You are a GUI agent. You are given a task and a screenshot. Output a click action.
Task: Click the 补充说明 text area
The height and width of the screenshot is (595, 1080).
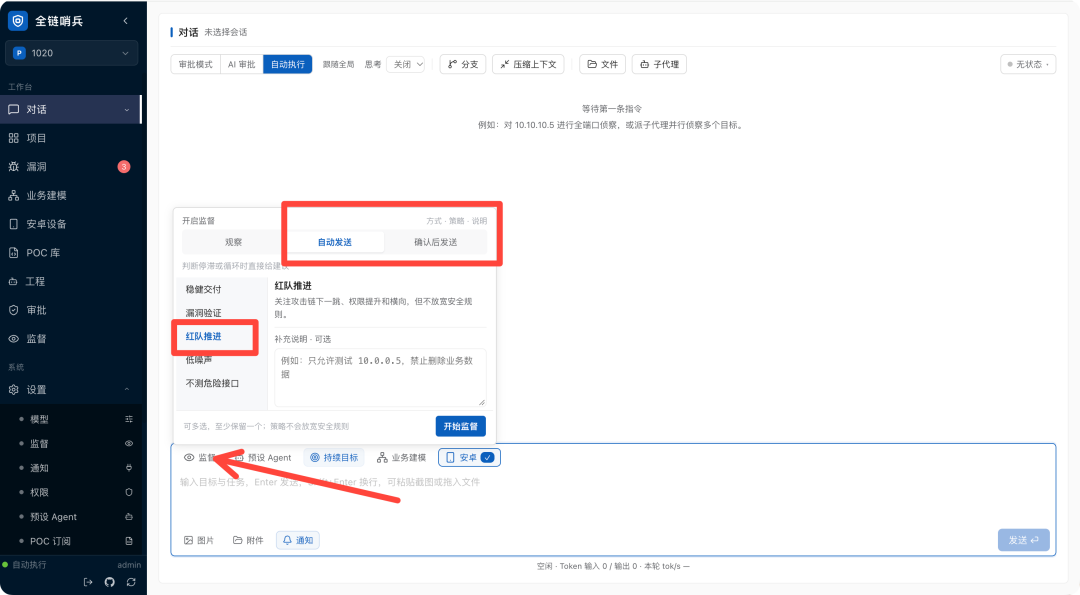(x=380, y=377)
